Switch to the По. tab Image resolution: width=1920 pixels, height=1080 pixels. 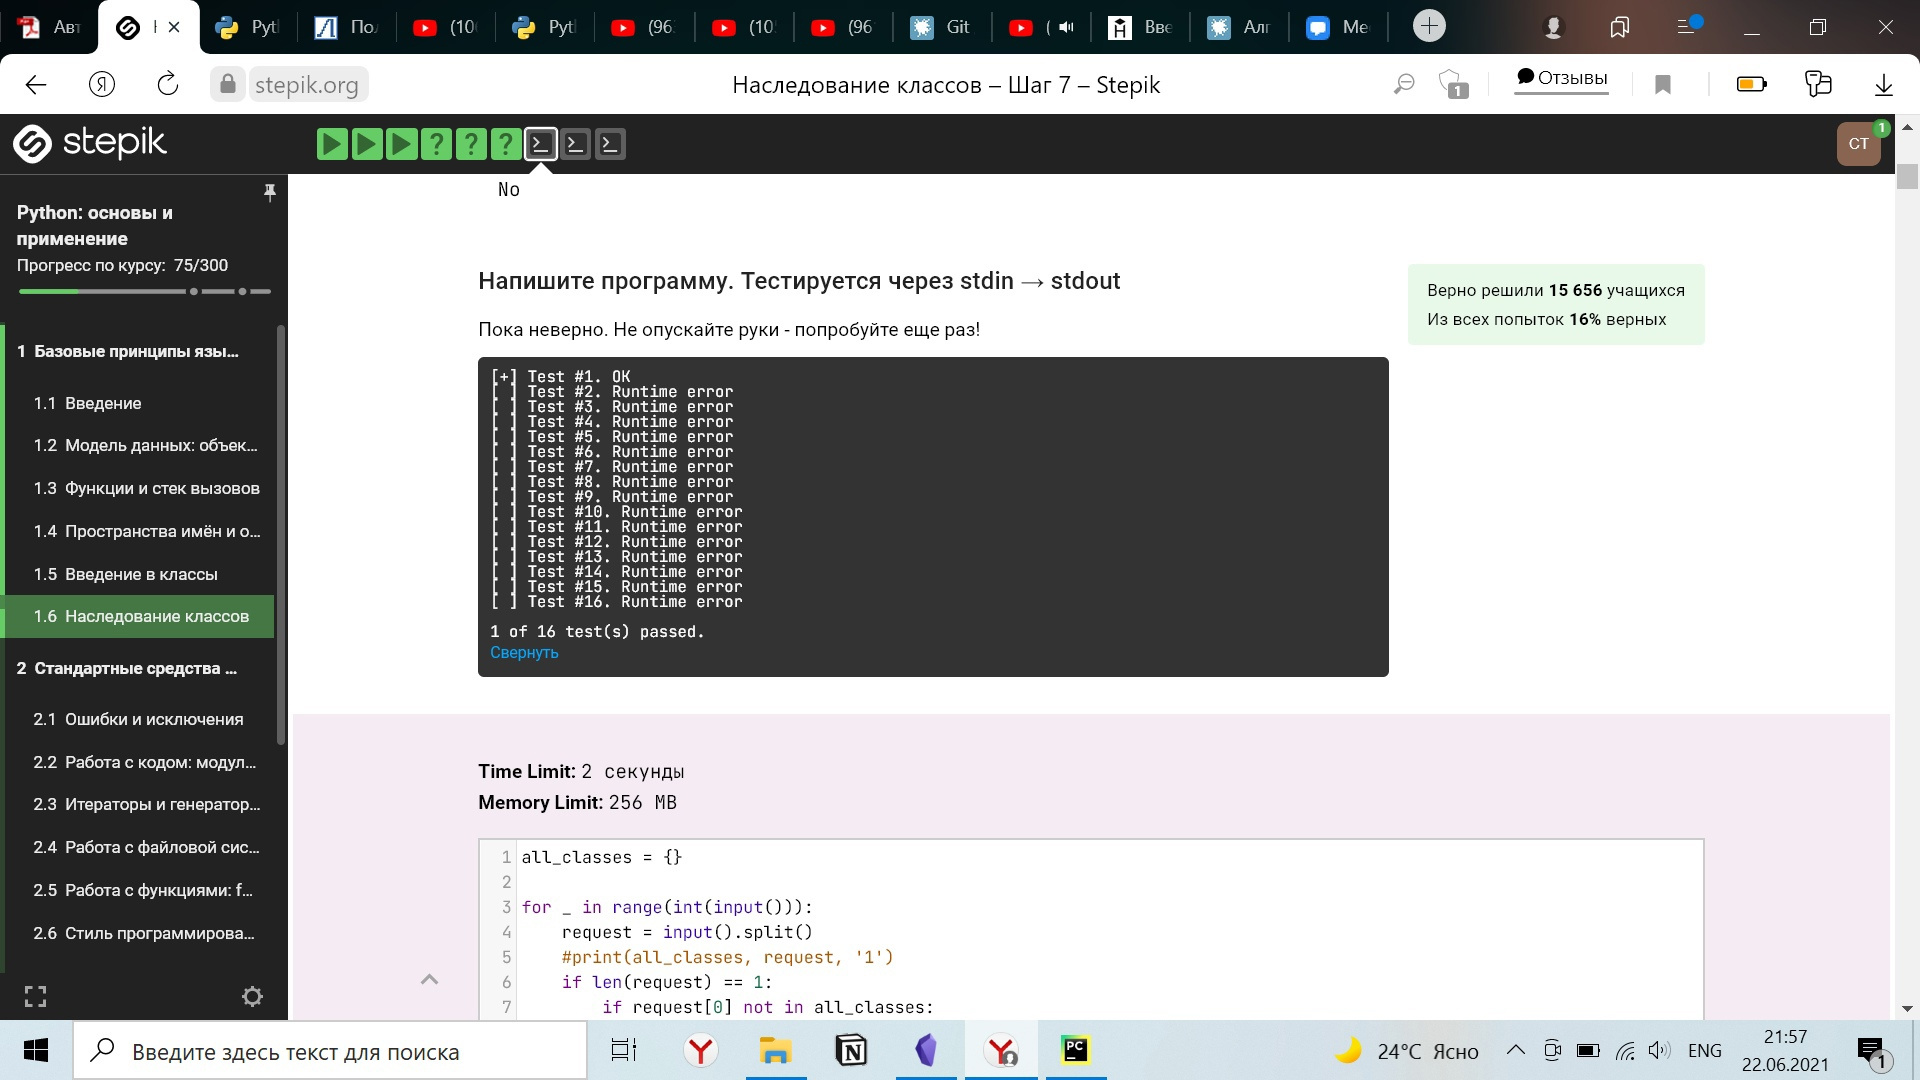(347, 27)
